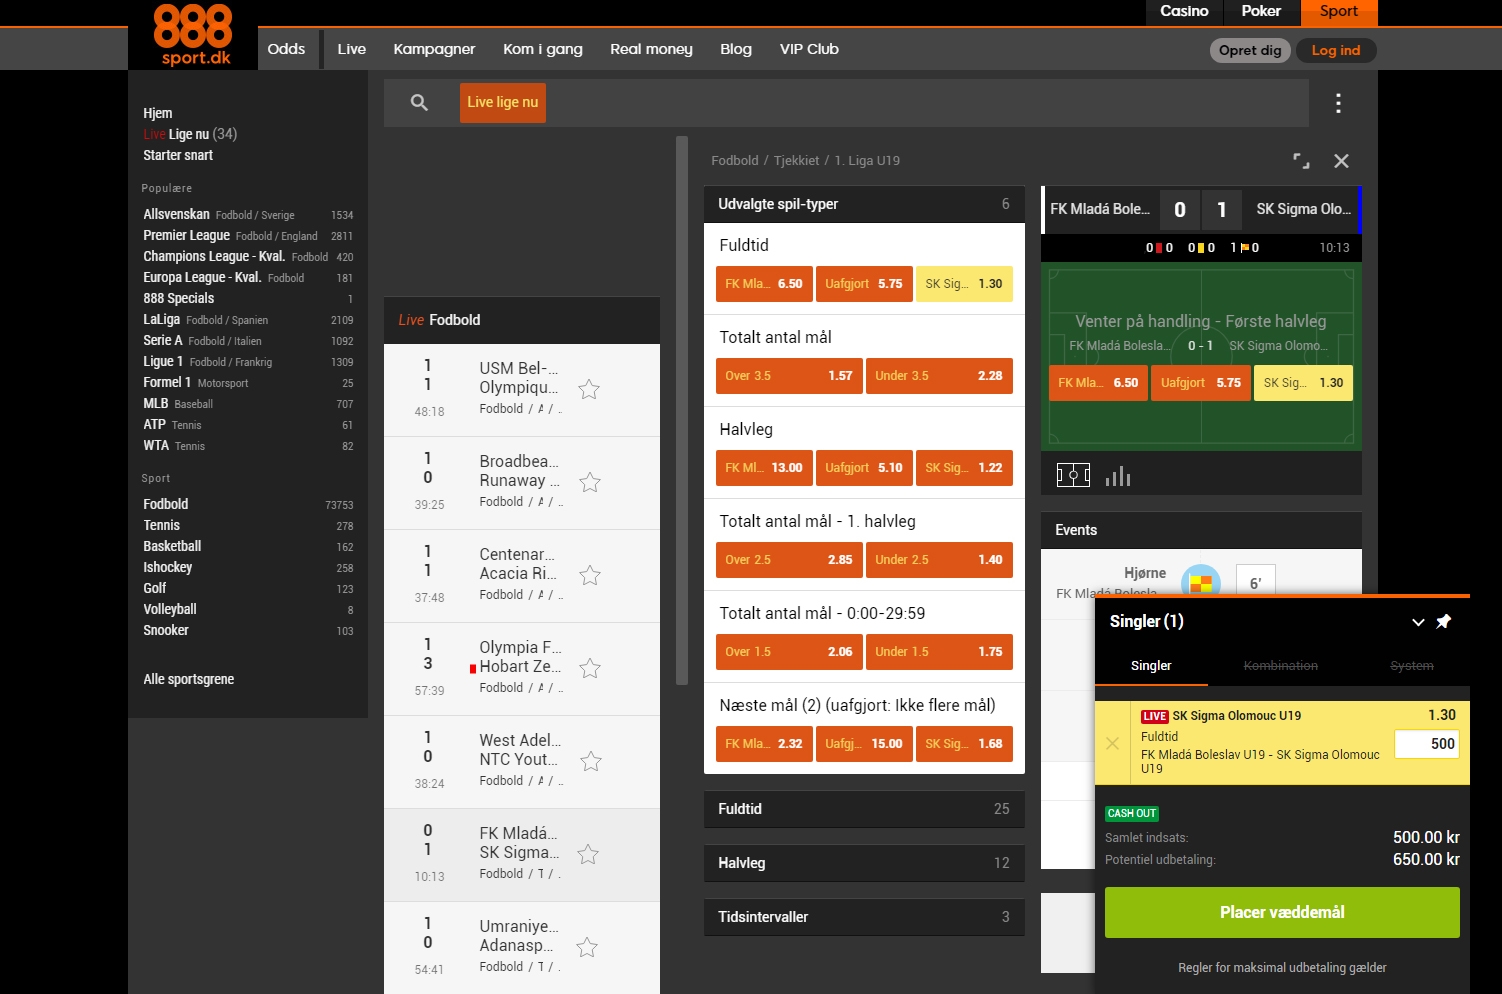The width and height of the screenshot is (1502, 994).
Task: Click the Placer væddemål button
Action: tap(1281, 912)
